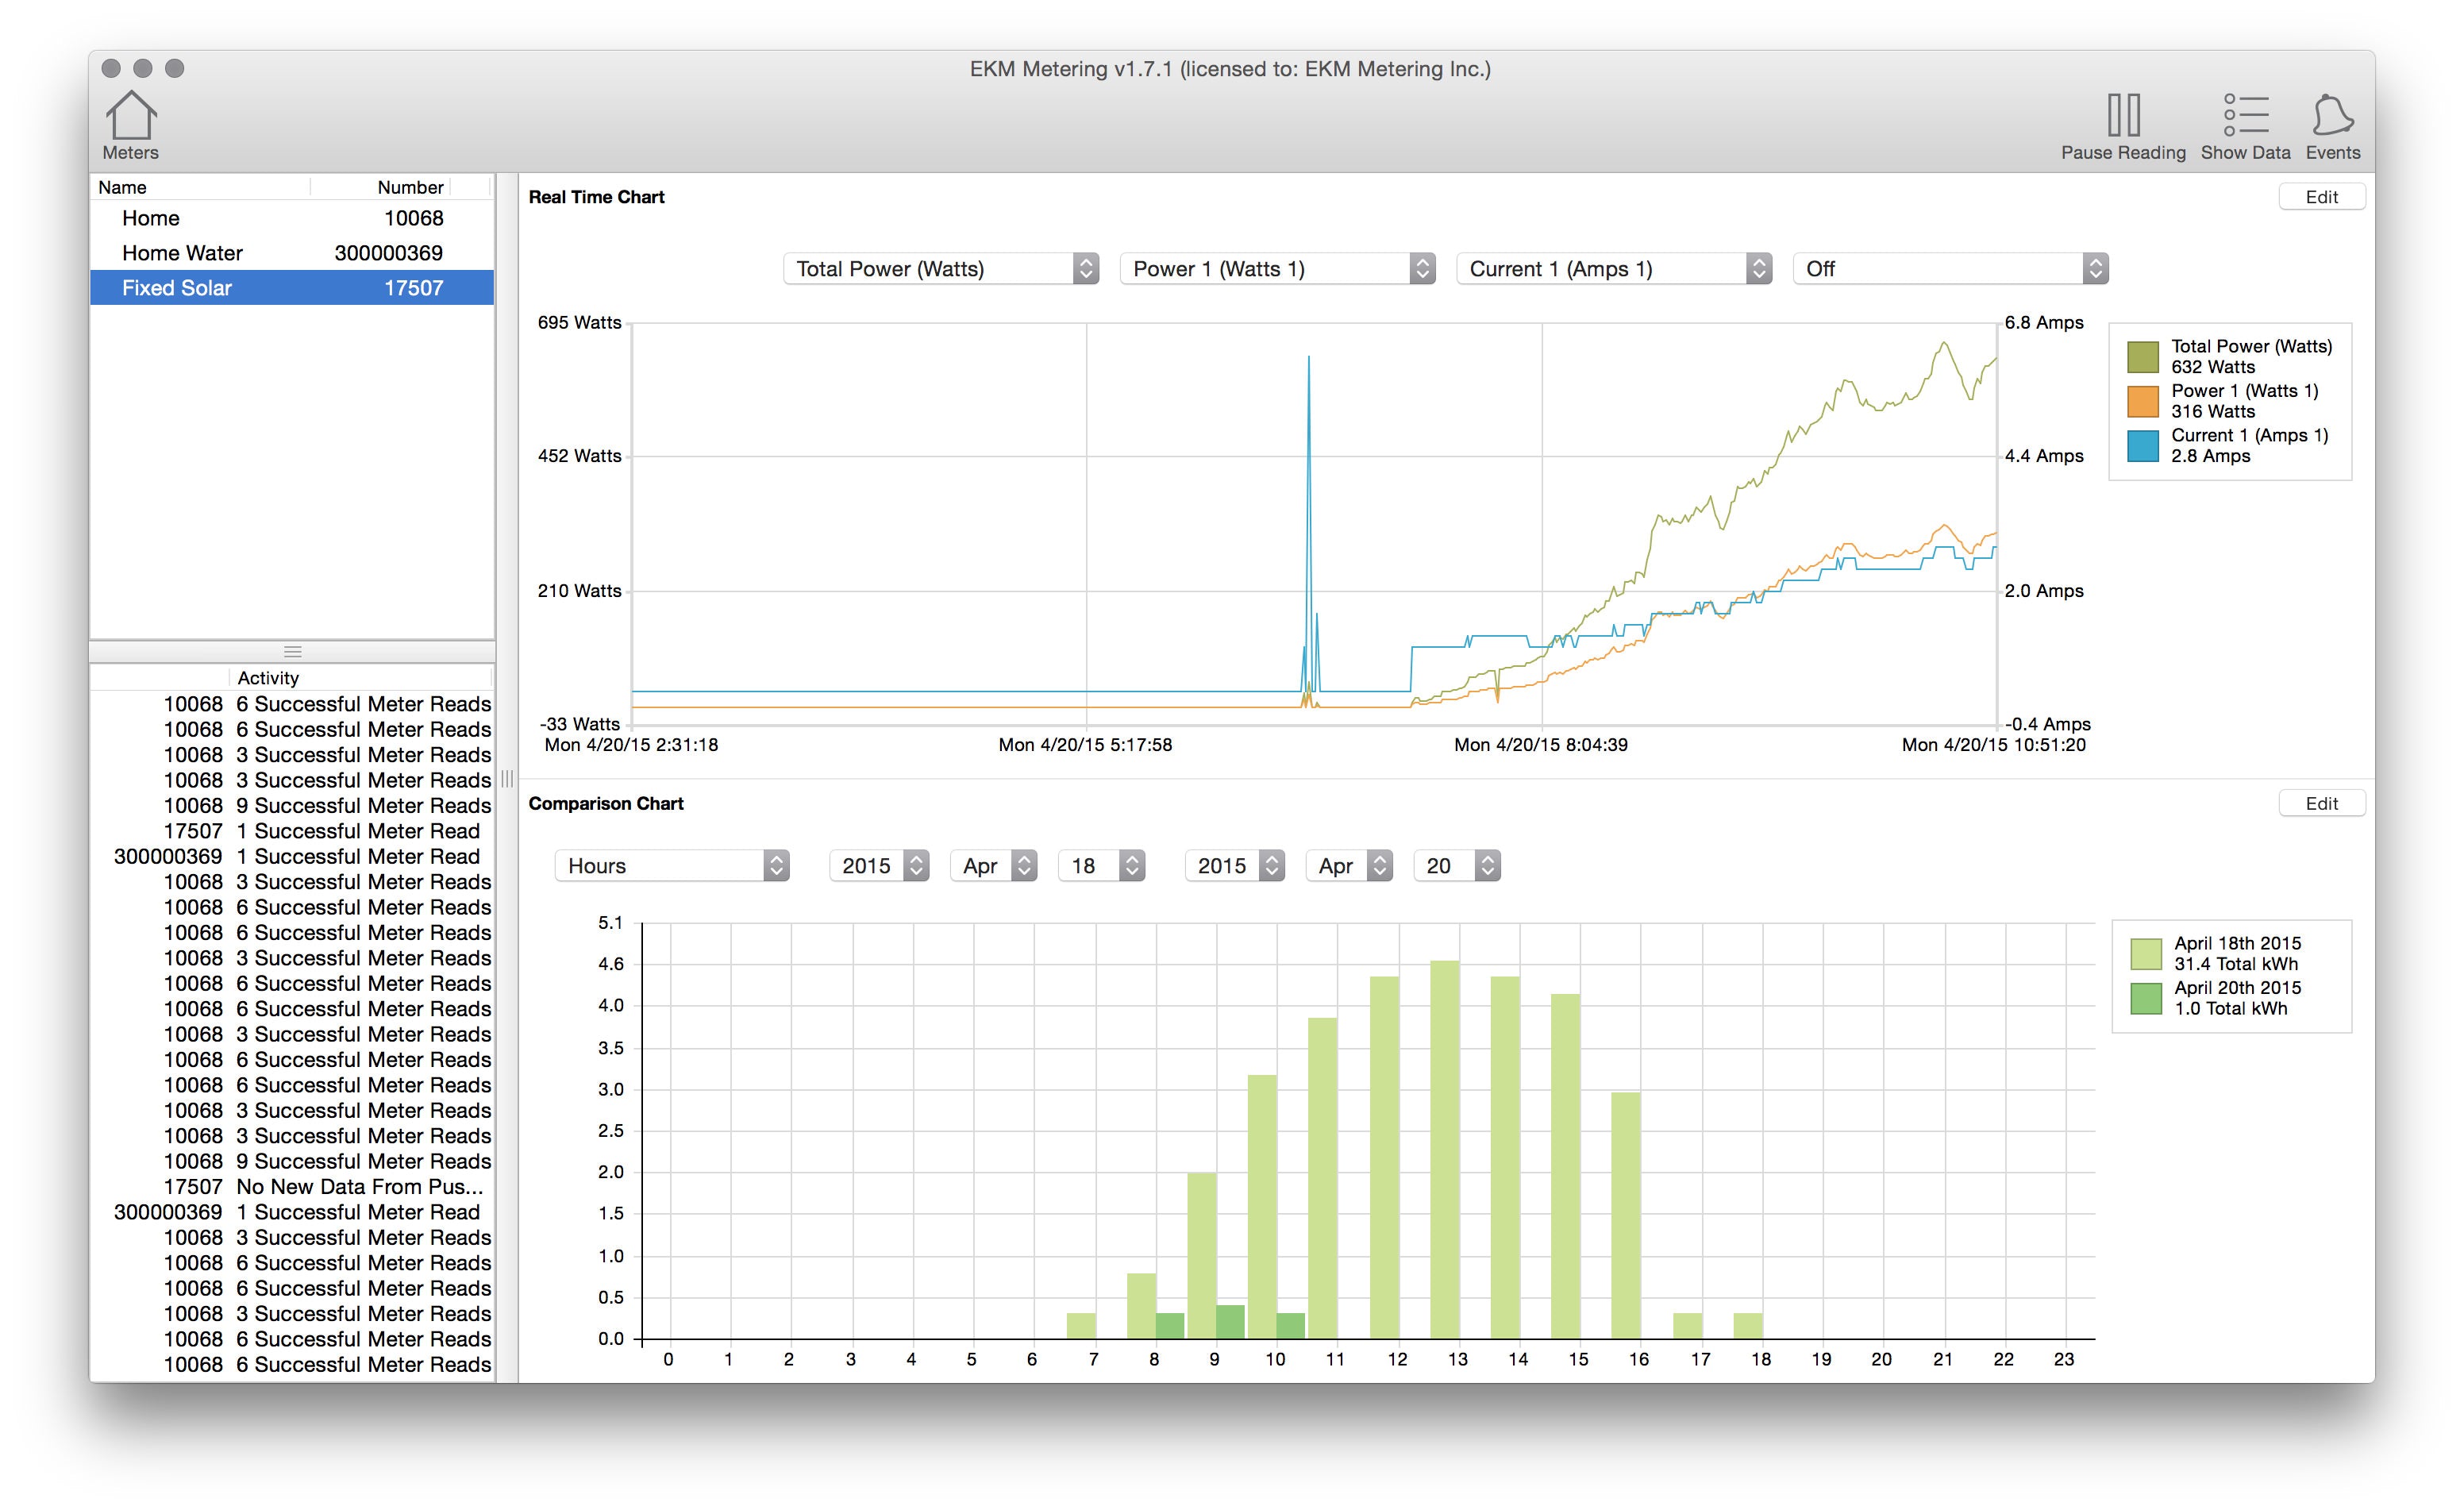The width and height of the screenshot is (2464, 1510).
Task: Click Edit on the Comparison Chart
Action: (x=2320, y=804)
